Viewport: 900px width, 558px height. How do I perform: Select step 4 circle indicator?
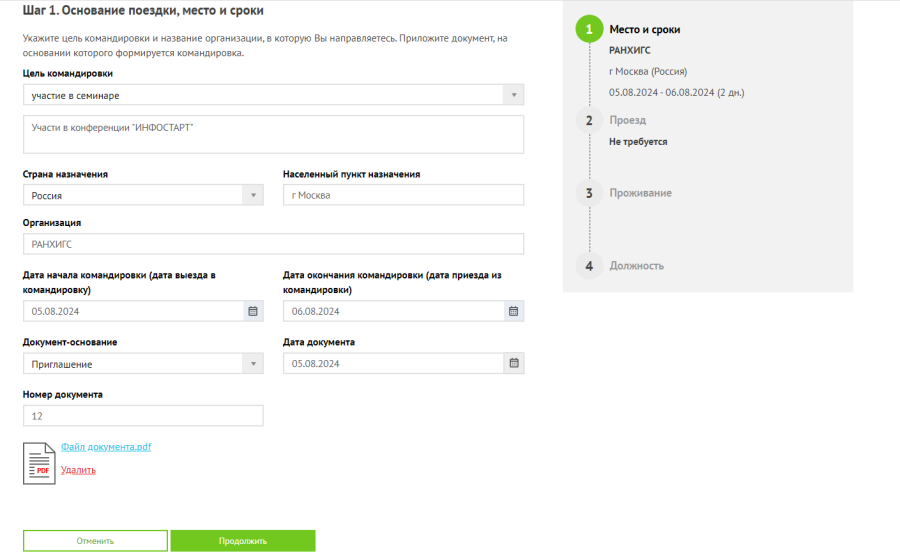pos(589,266)
